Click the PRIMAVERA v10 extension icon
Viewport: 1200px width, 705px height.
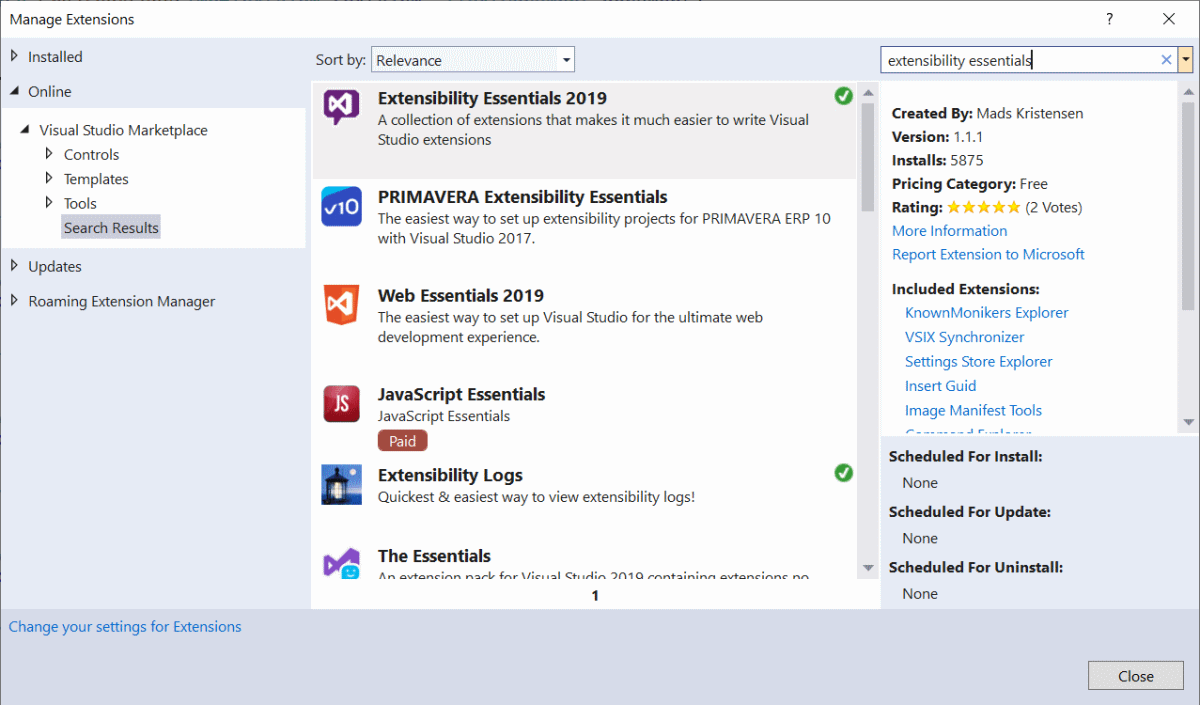coord(341,206)
